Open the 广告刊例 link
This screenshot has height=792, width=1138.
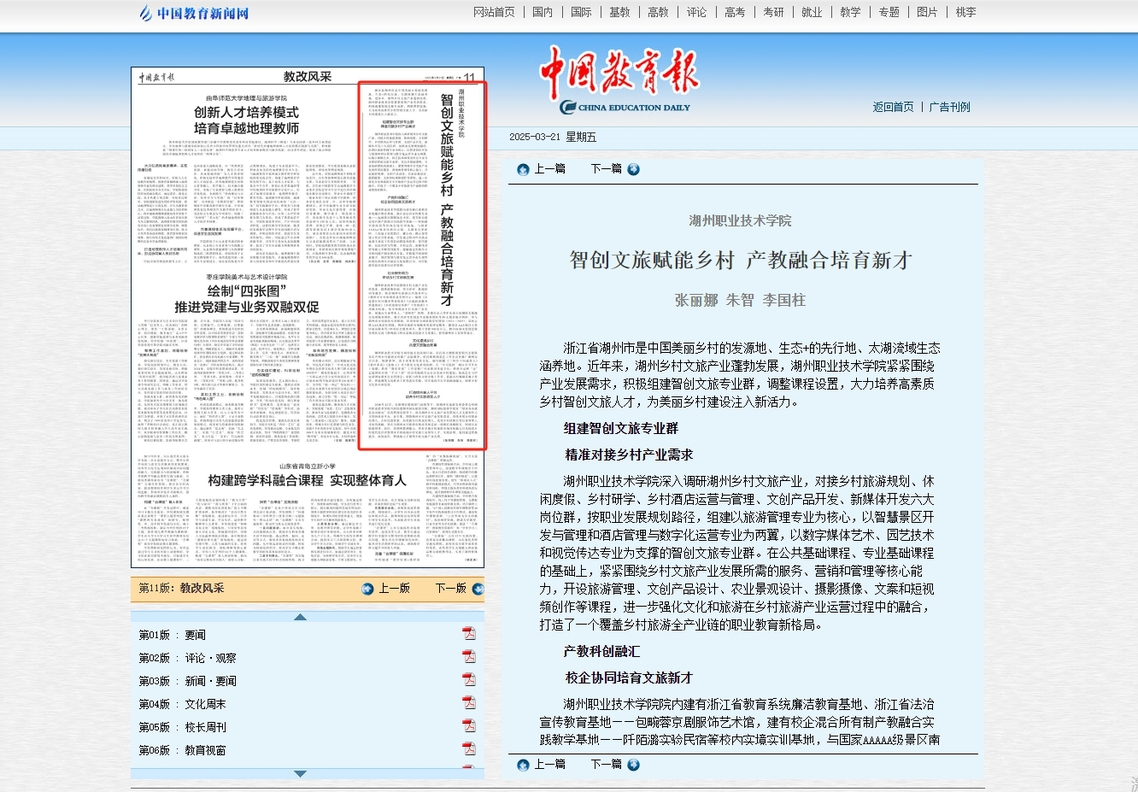pos(949,107)
